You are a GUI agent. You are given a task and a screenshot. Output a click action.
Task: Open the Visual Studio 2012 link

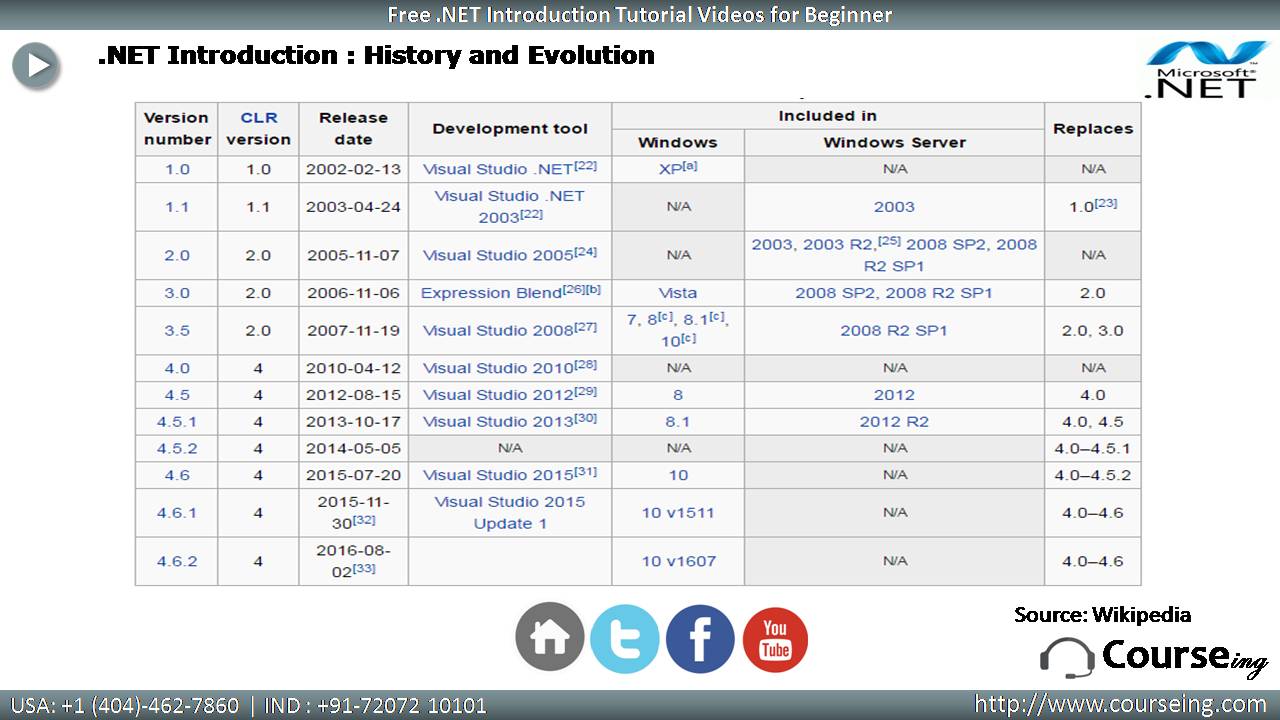(498, 395)
